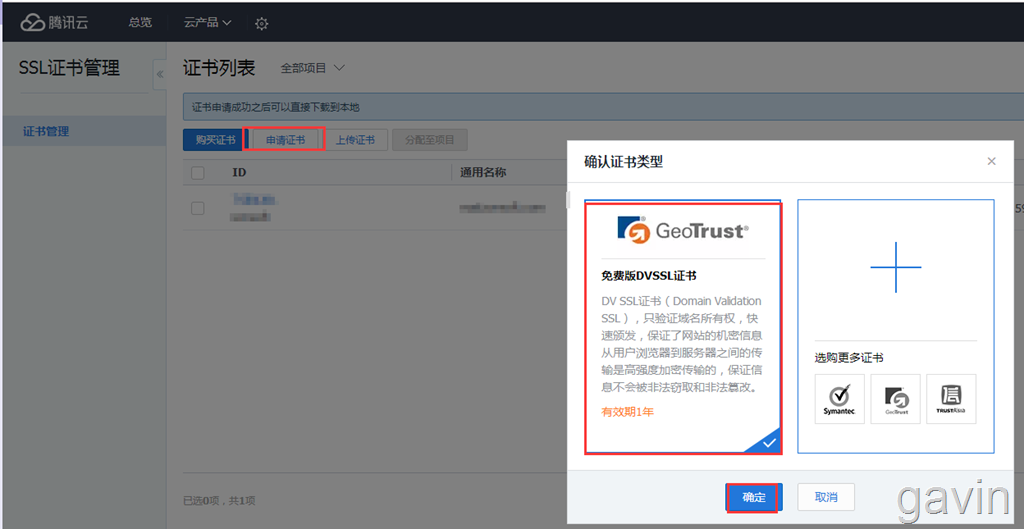
Task: Click the 申请证书 button
Action: pos(285,140)
